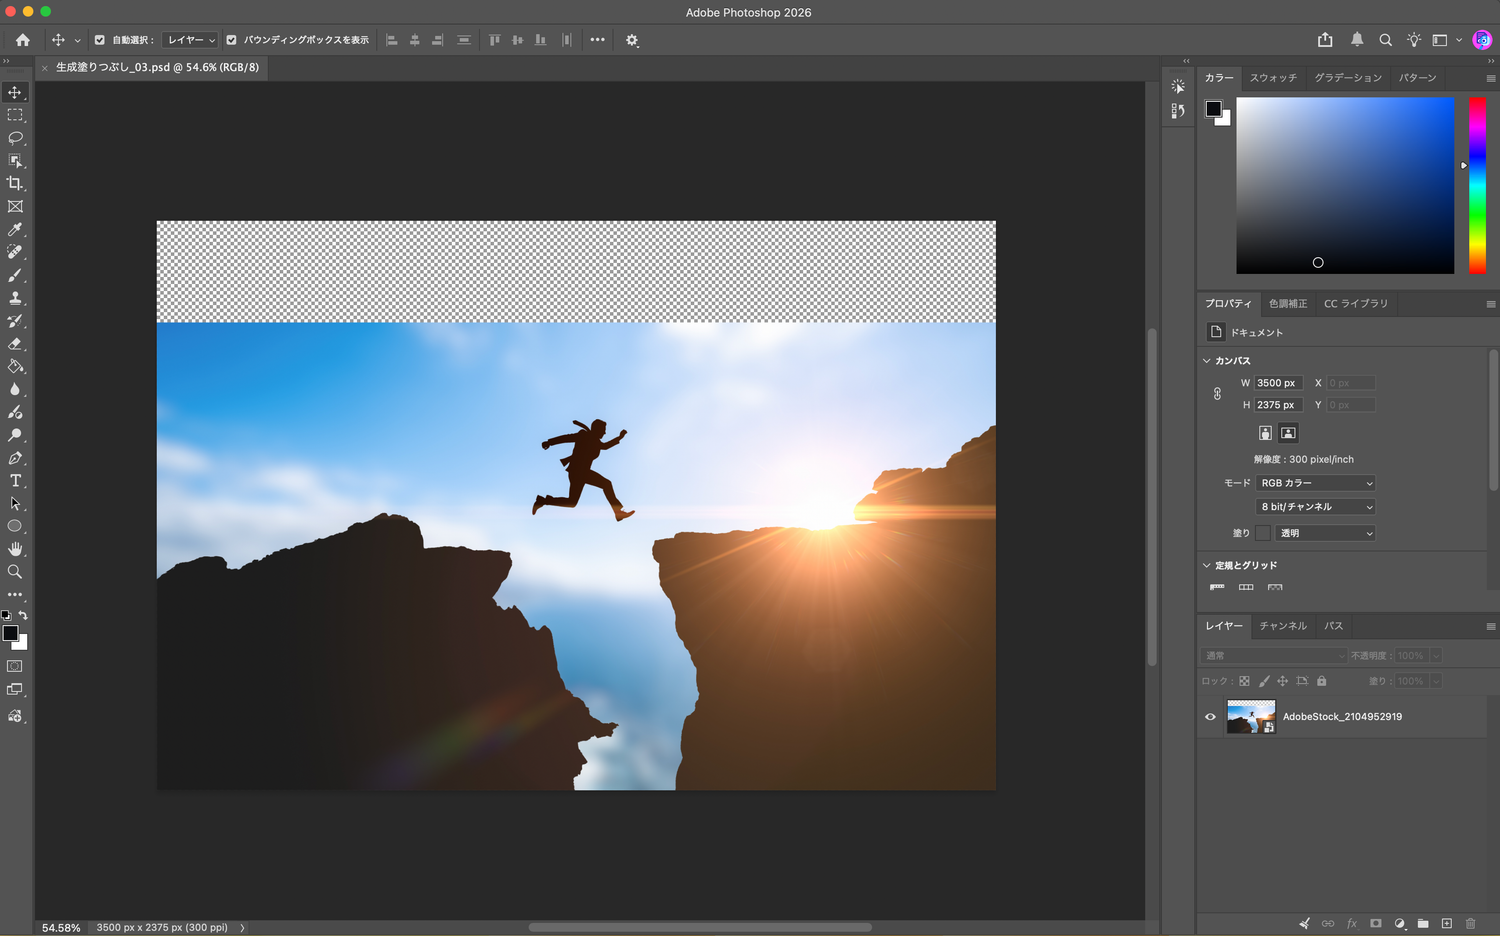Image resolution: width=1500 pixels, height=936 pixels.
Task: Hide the AdobeStock_2104952919 layer
Action: 1210,717
